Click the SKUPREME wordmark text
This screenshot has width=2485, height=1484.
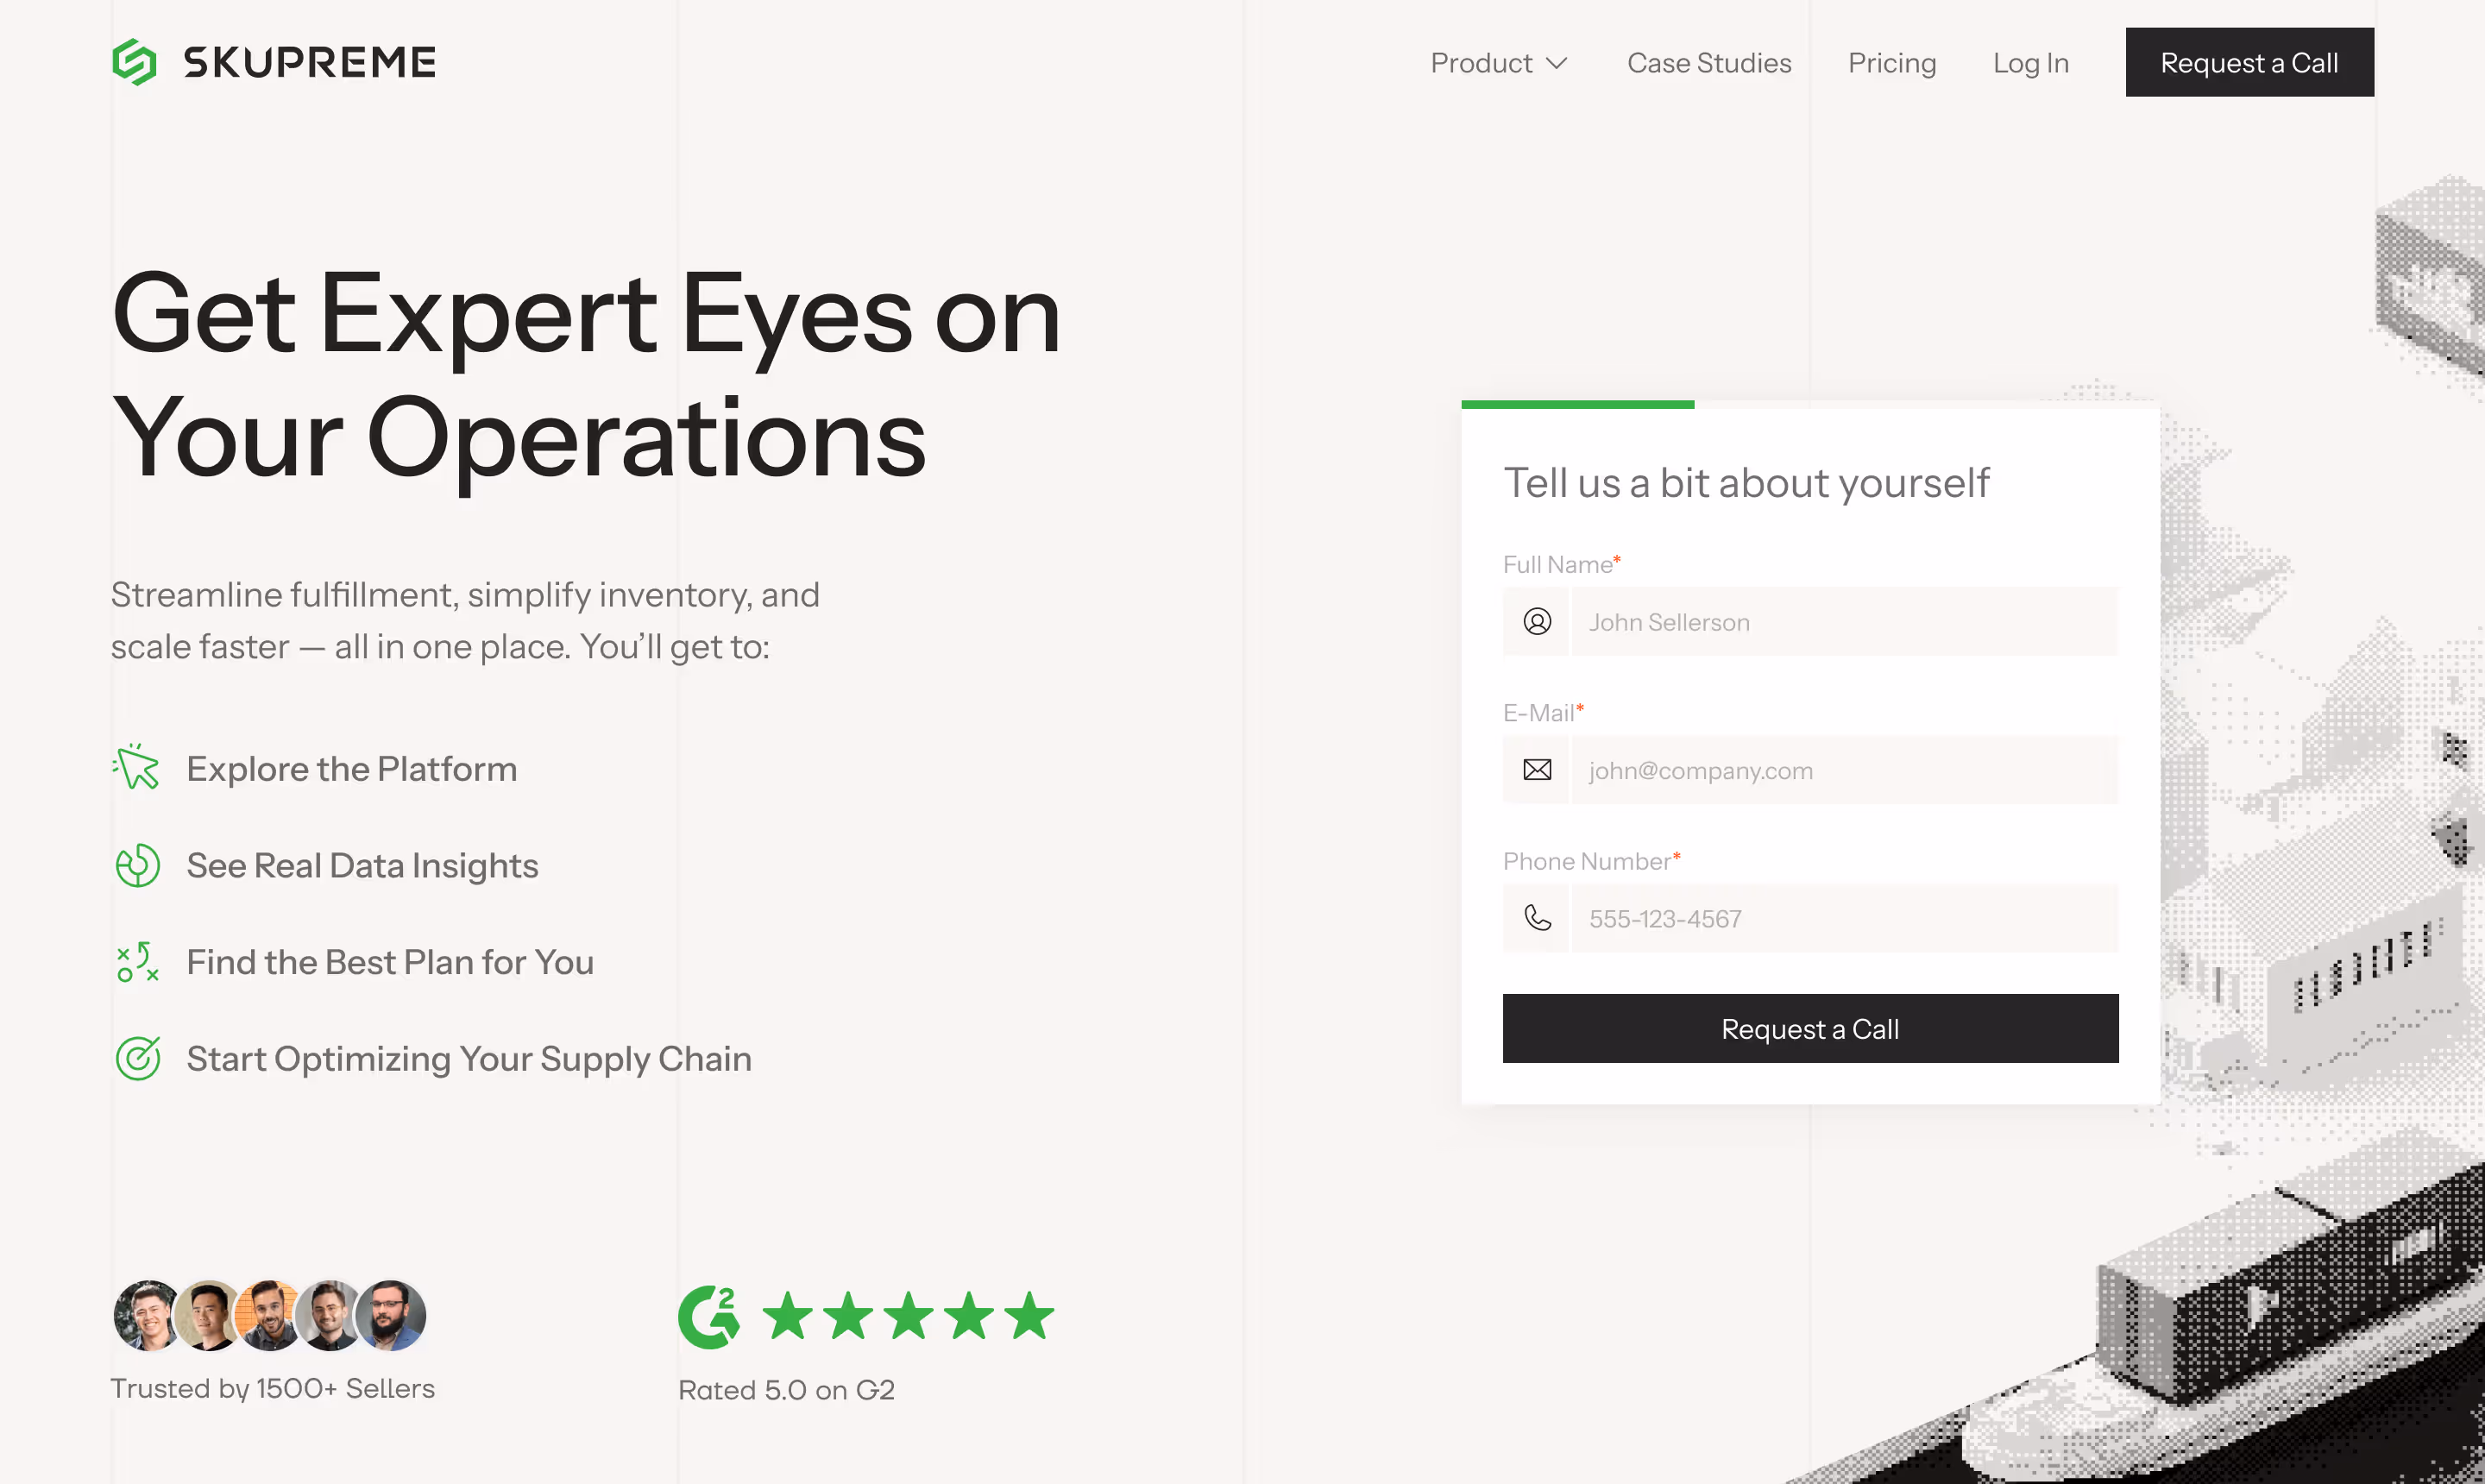(309, 62)
